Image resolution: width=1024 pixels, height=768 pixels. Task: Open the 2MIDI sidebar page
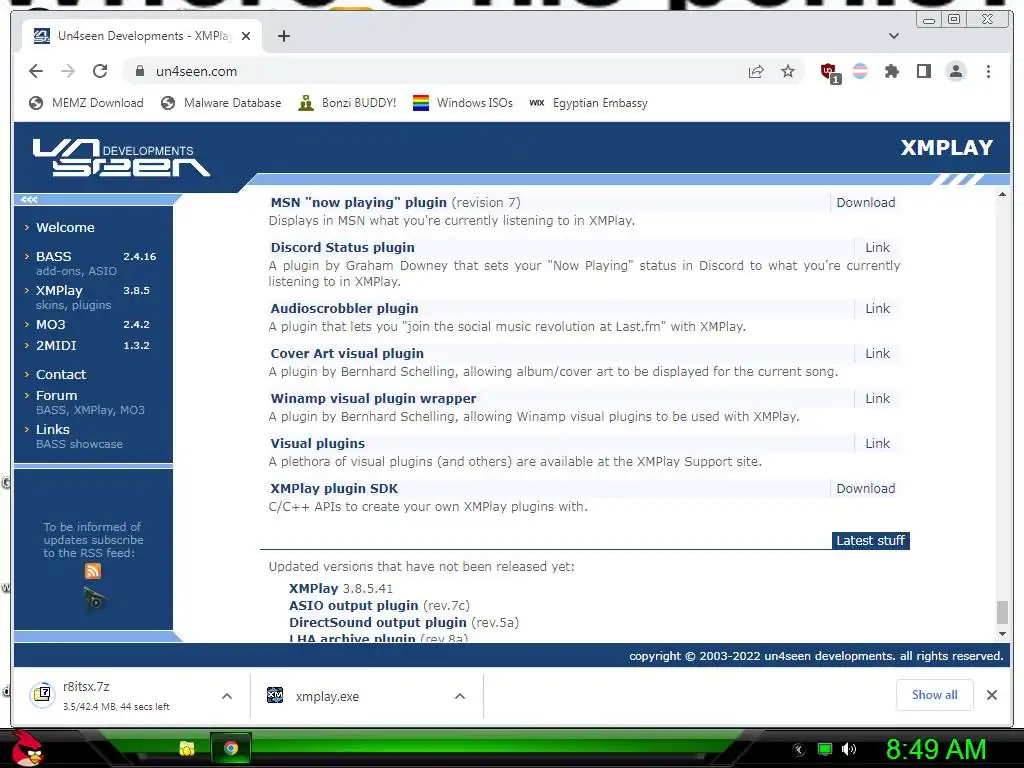coord(56,345)
